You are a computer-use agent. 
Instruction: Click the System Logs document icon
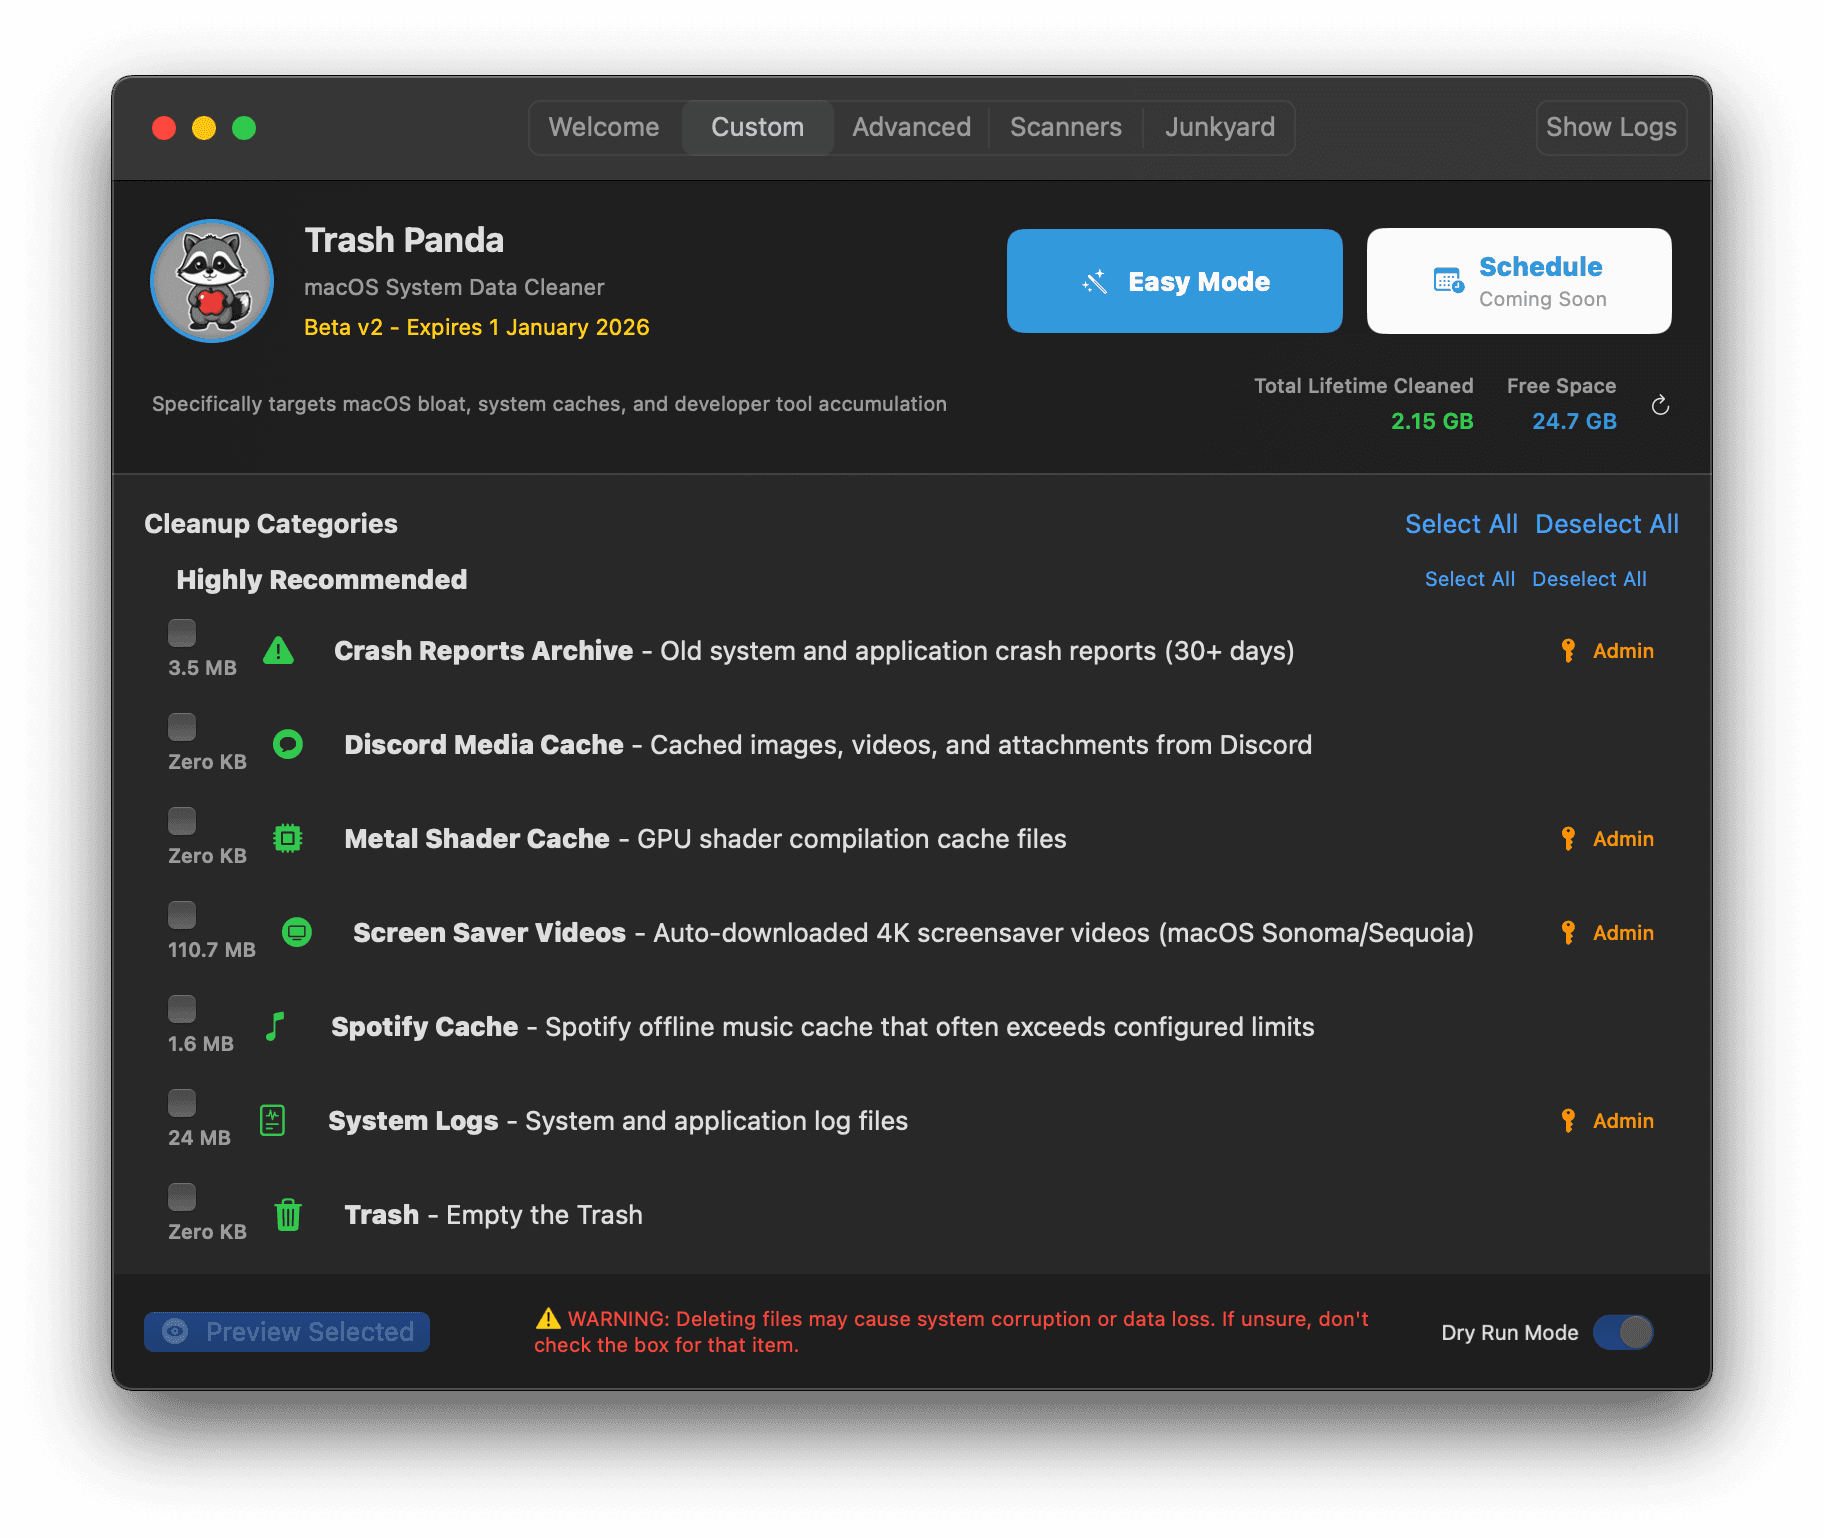click(x=272, y=1121)
